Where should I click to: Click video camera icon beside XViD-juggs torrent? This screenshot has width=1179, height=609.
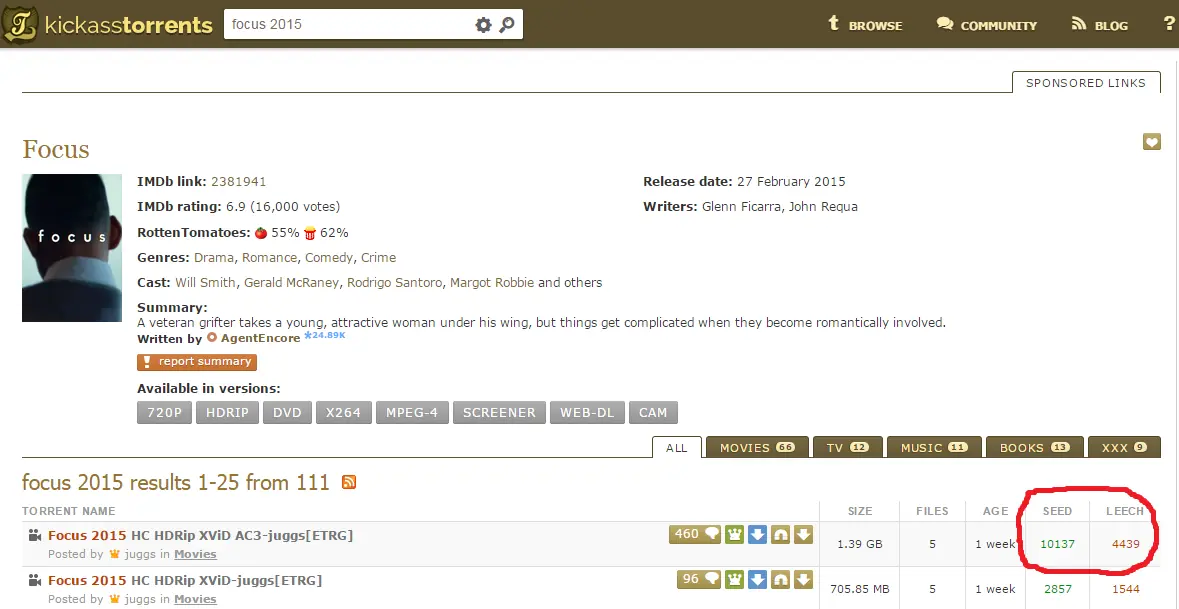tap(35, 580)
